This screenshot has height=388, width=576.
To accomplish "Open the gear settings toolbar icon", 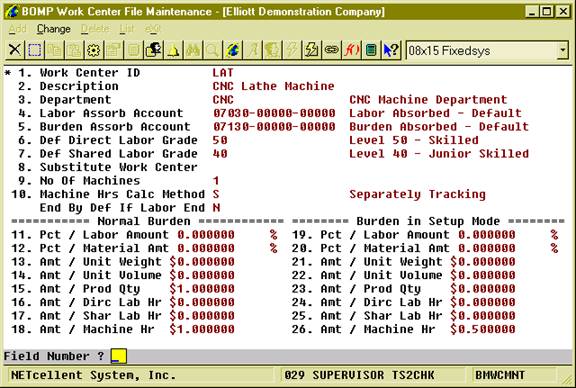I will coord(94,50).
